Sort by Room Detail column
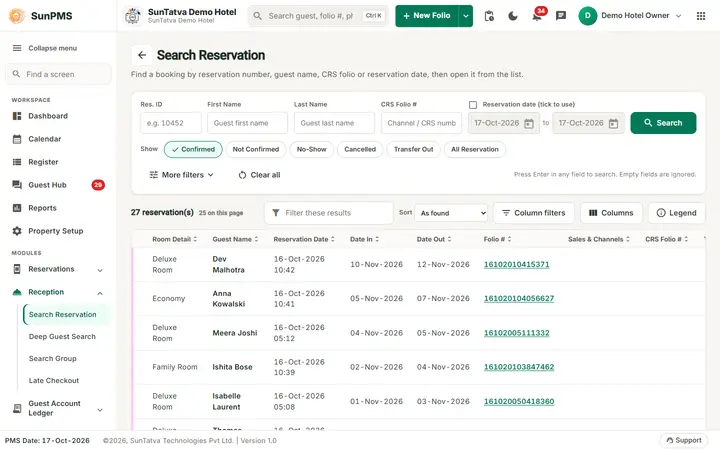 [174, 239]
